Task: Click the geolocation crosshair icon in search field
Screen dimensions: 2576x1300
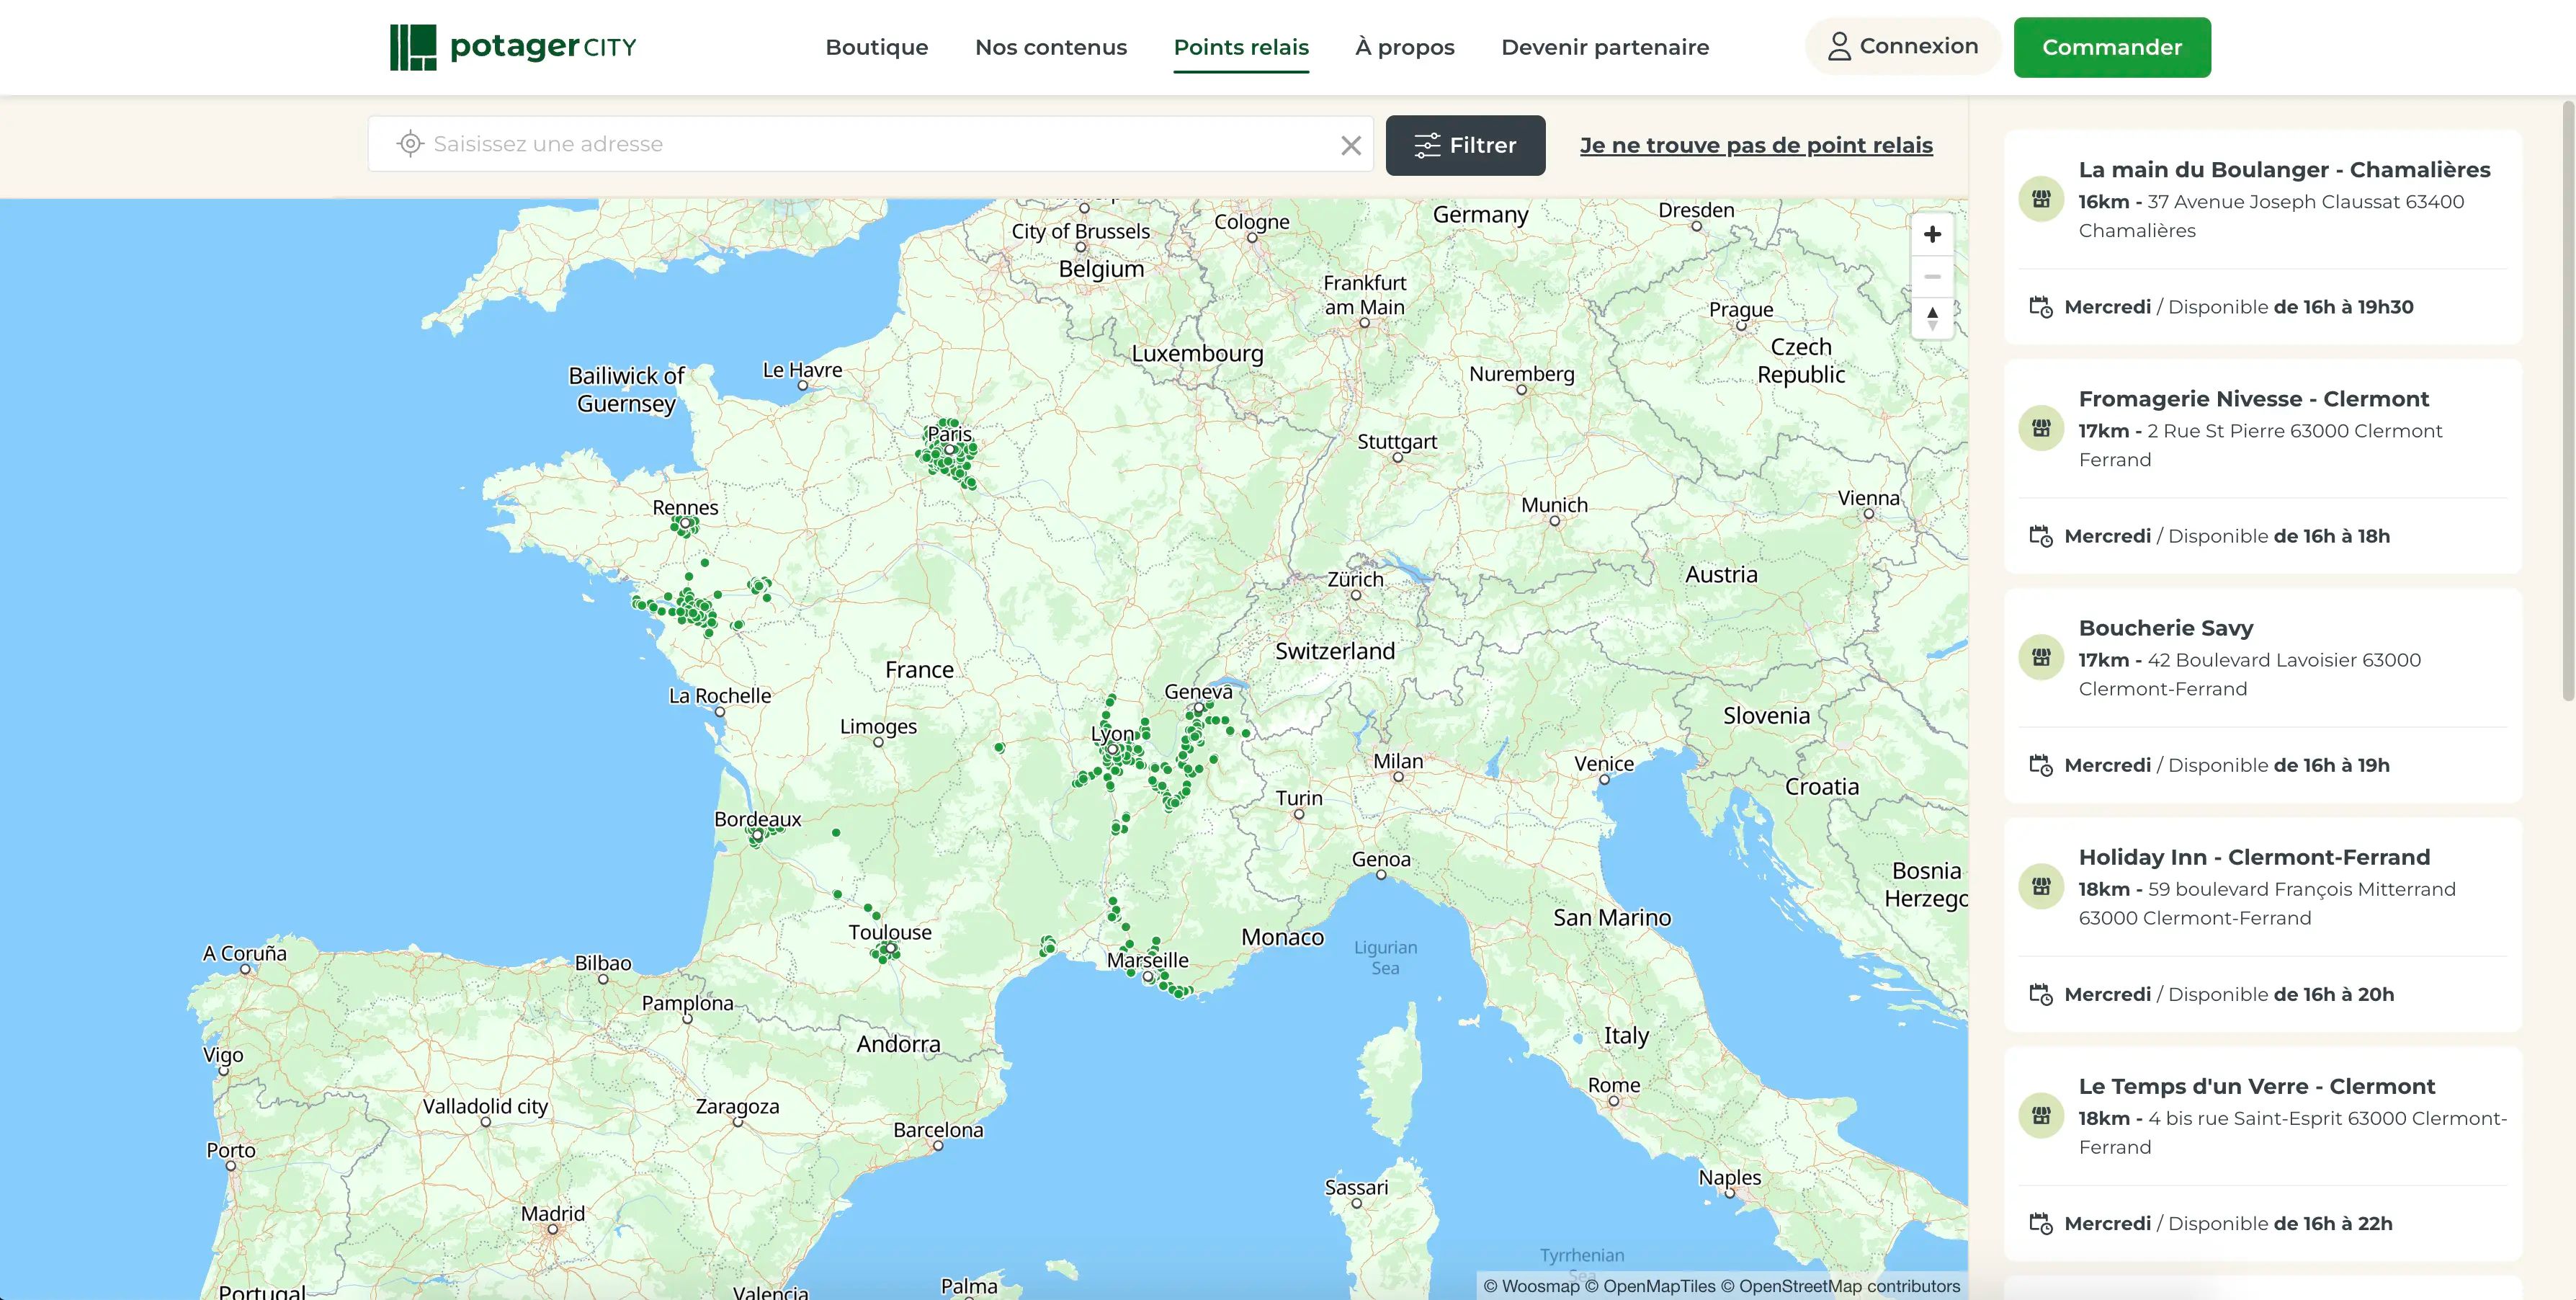Action: [410, 144]
